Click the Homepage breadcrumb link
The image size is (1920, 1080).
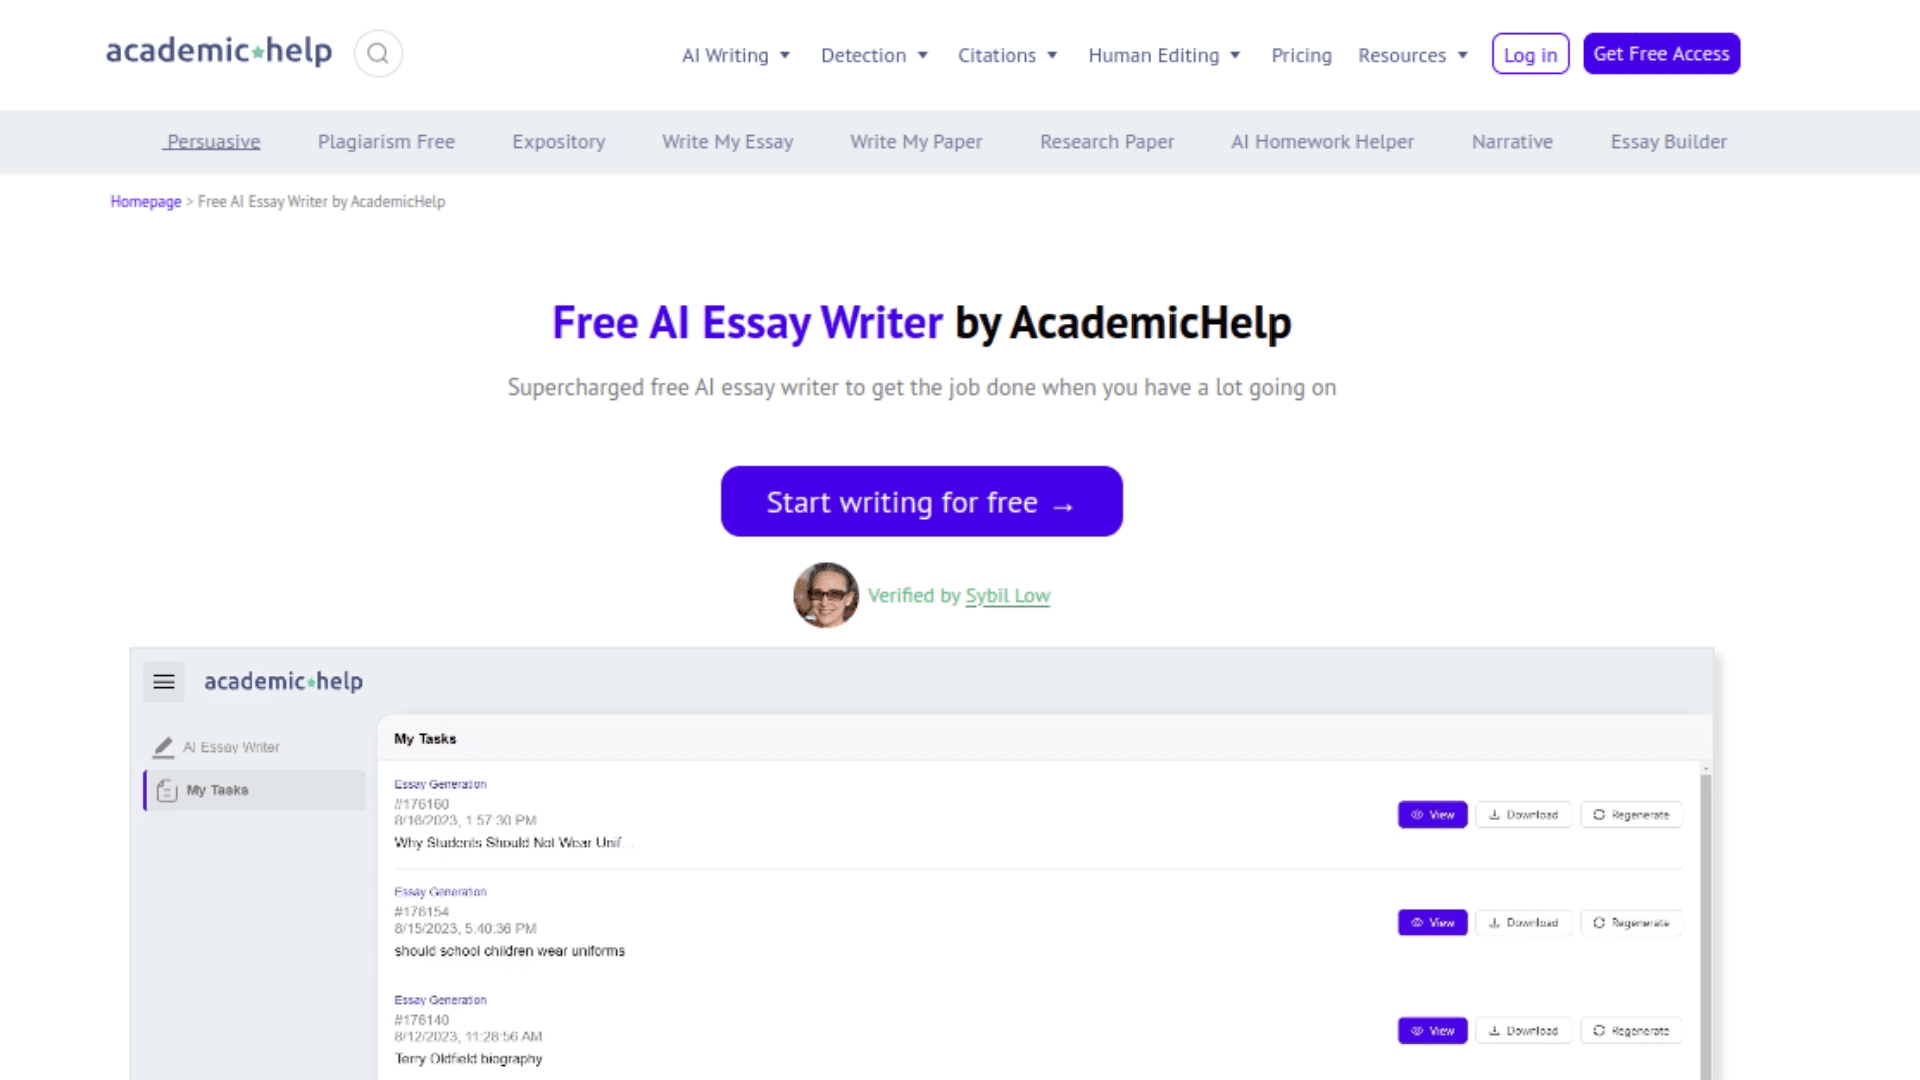[x=145, y=202]
